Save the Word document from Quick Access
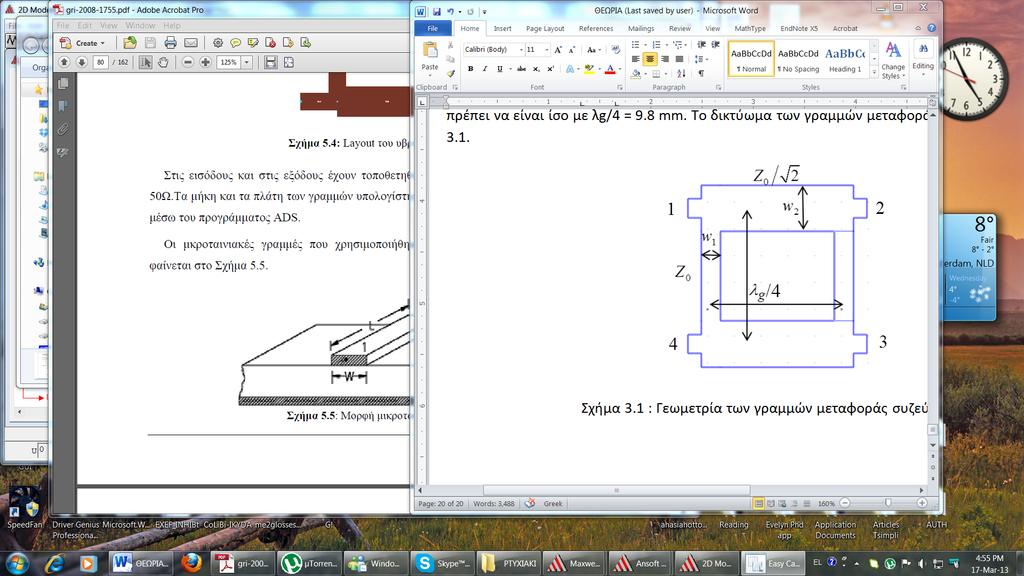Screen dimensions: 1024x576 436,11
